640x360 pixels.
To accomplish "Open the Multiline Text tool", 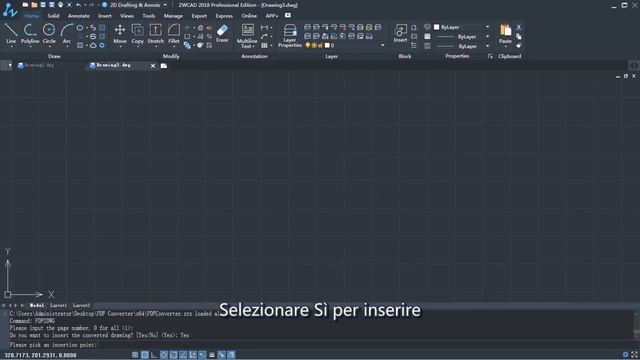I will point(247,35).
